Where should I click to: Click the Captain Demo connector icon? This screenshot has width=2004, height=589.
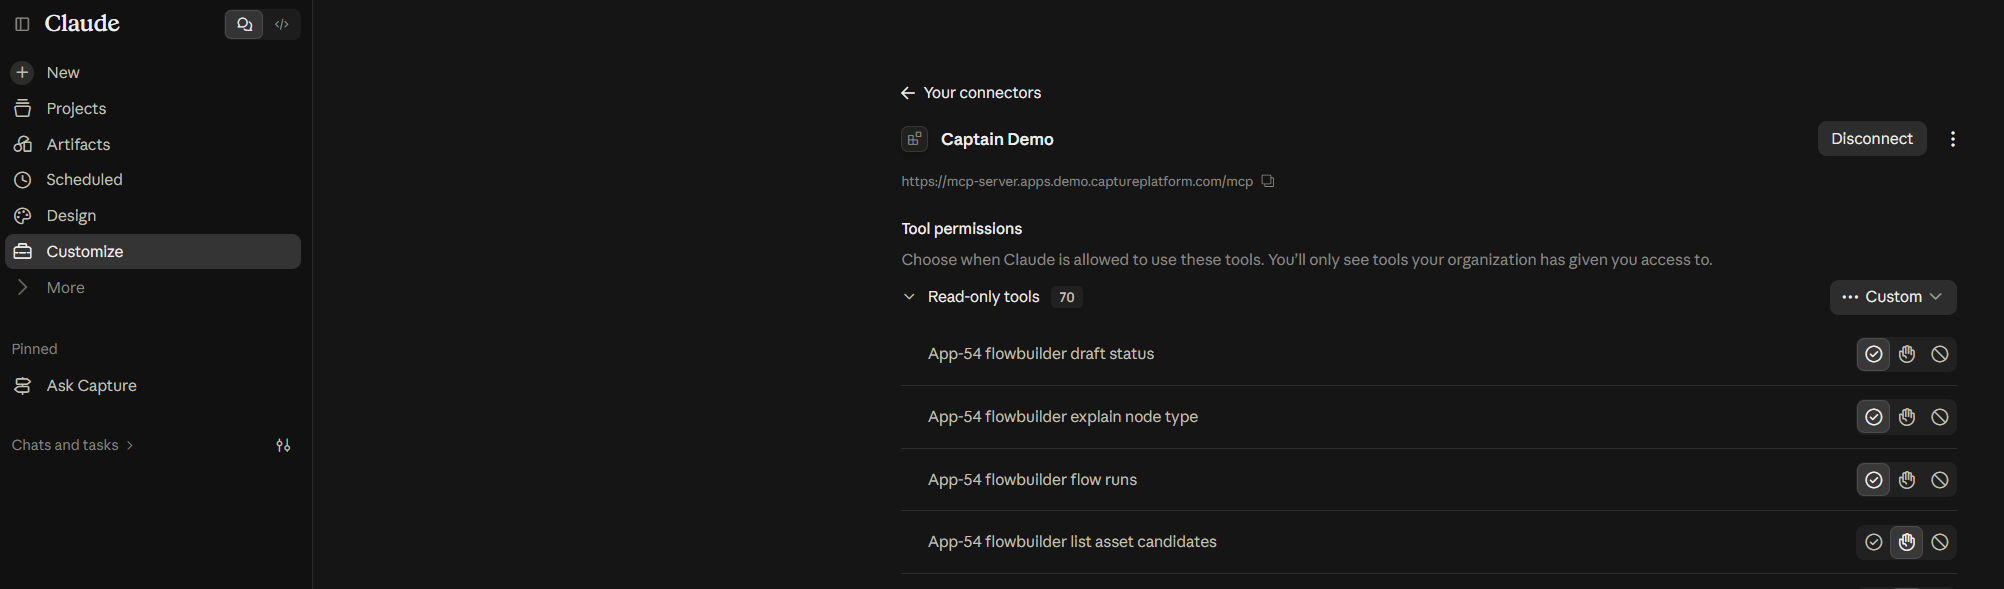[x=914, y=139]
